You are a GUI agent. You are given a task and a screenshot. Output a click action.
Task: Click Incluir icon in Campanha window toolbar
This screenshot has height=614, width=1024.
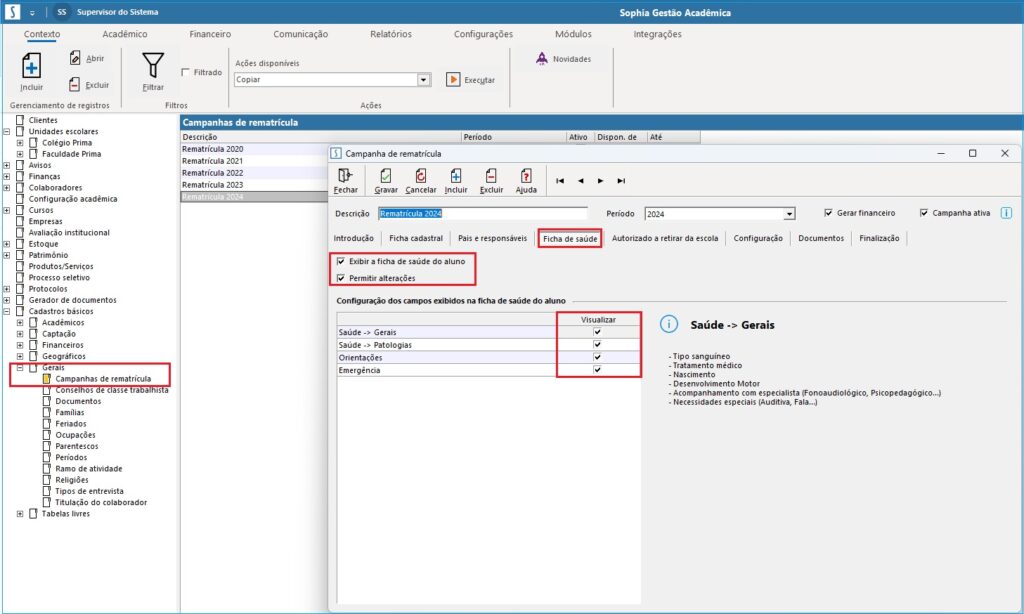pos(456,176)
